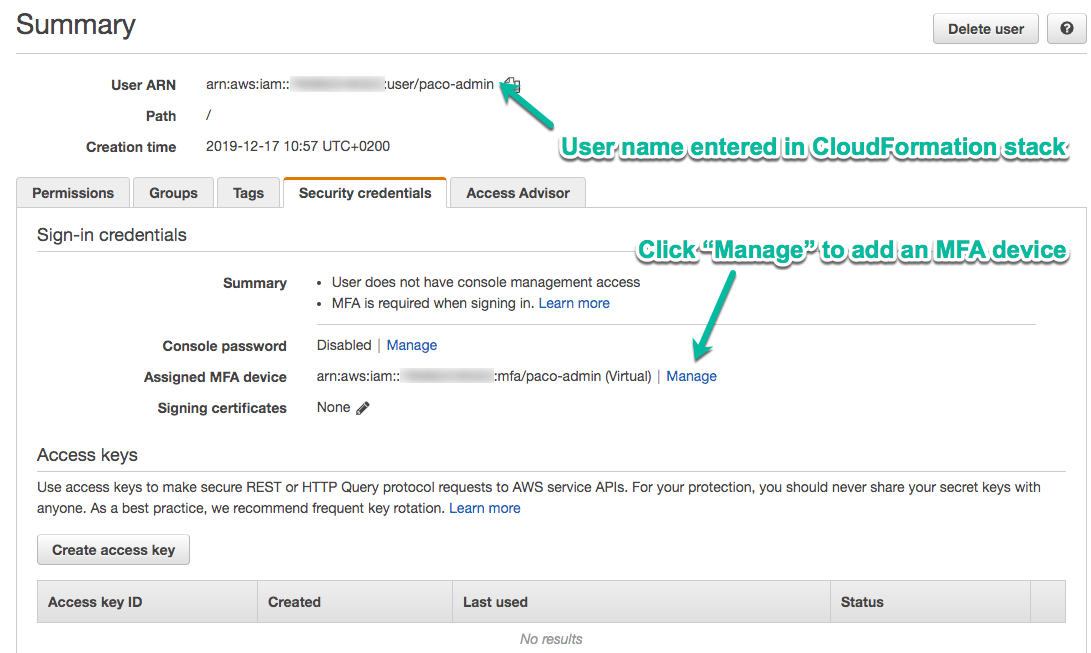Click the Sign-in credentials section heading

pos(111,235)
